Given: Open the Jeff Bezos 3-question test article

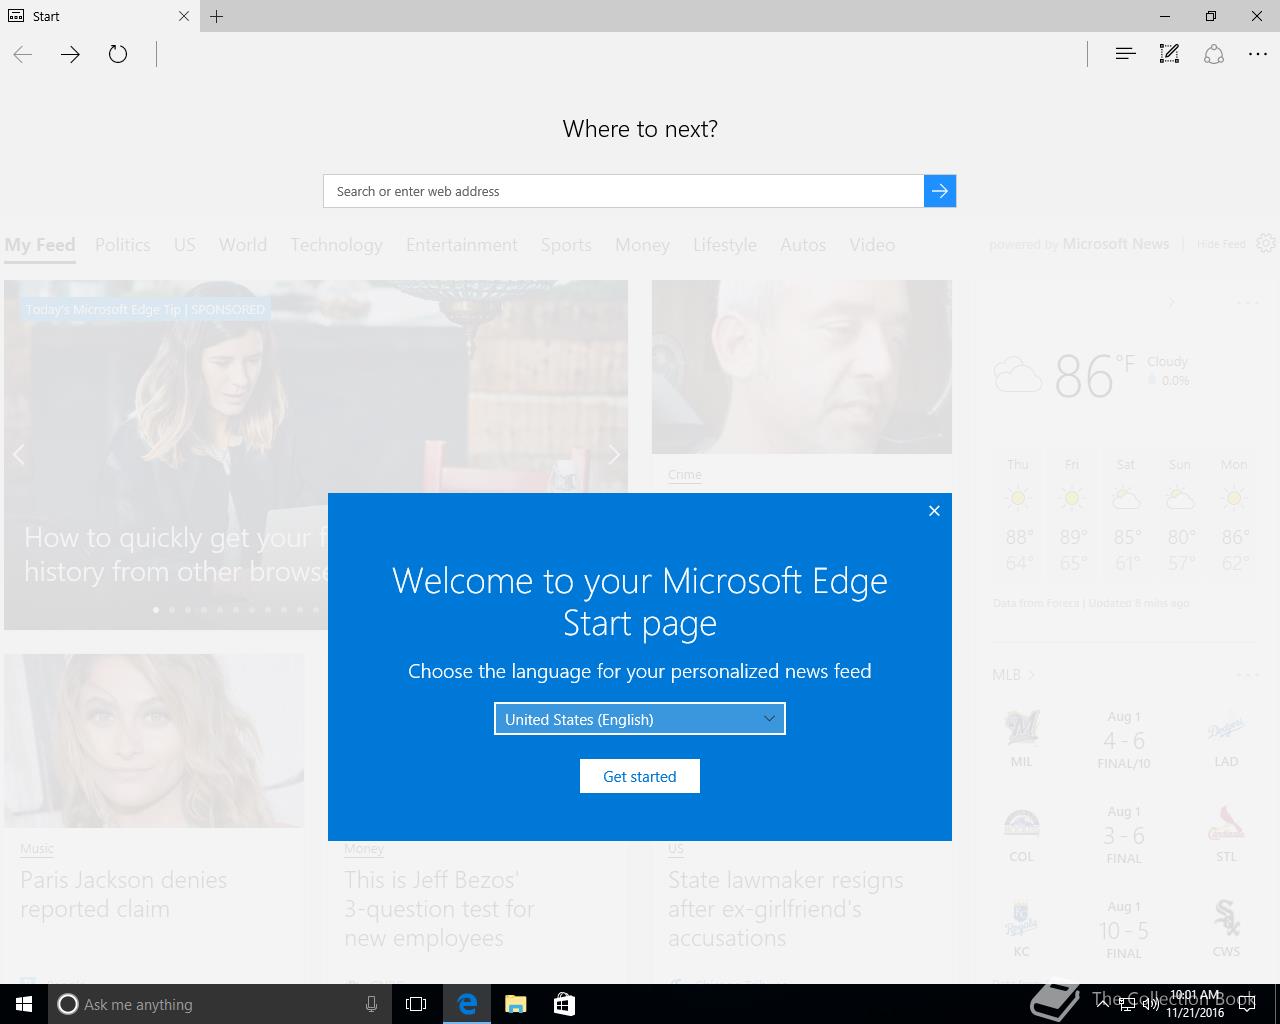Looking at the screenshot, I should coord(439,909).
